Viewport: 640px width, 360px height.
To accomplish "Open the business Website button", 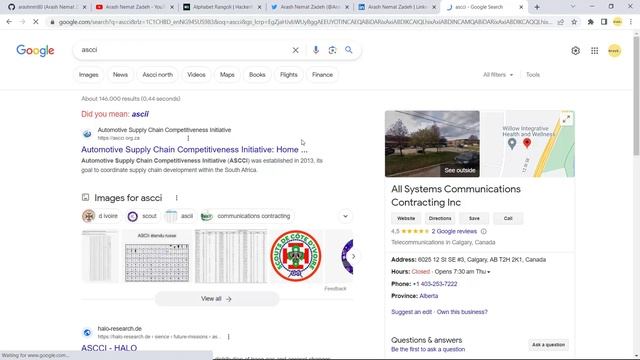I will (406, 218).
